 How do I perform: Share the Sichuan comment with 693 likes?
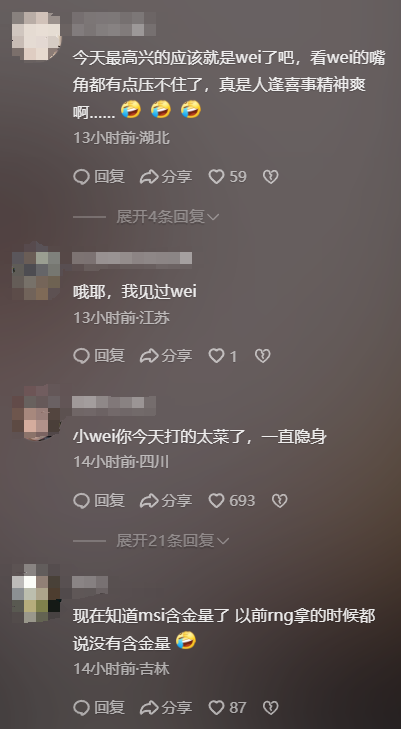pyautogui.click(x=166, y=501)
